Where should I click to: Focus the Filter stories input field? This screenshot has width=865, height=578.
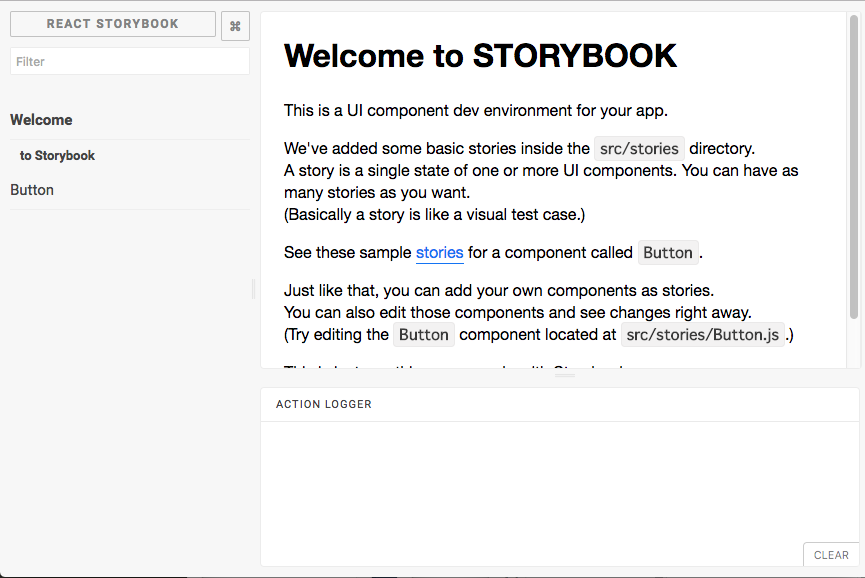tap(130, 61)
